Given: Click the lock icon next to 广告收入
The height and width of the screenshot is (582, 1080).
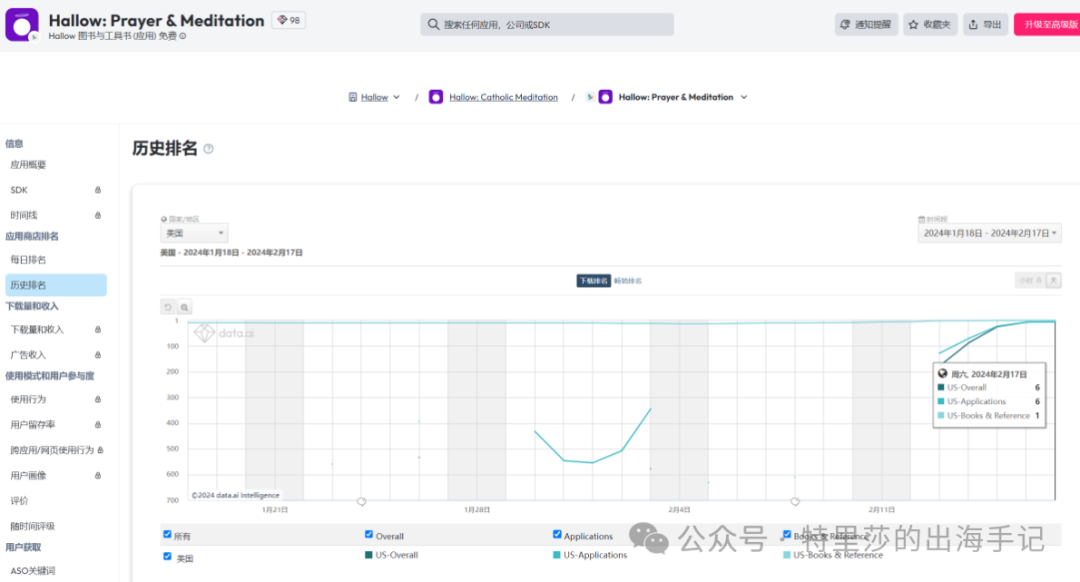Looking at the screenshot, I should (98, 355).
